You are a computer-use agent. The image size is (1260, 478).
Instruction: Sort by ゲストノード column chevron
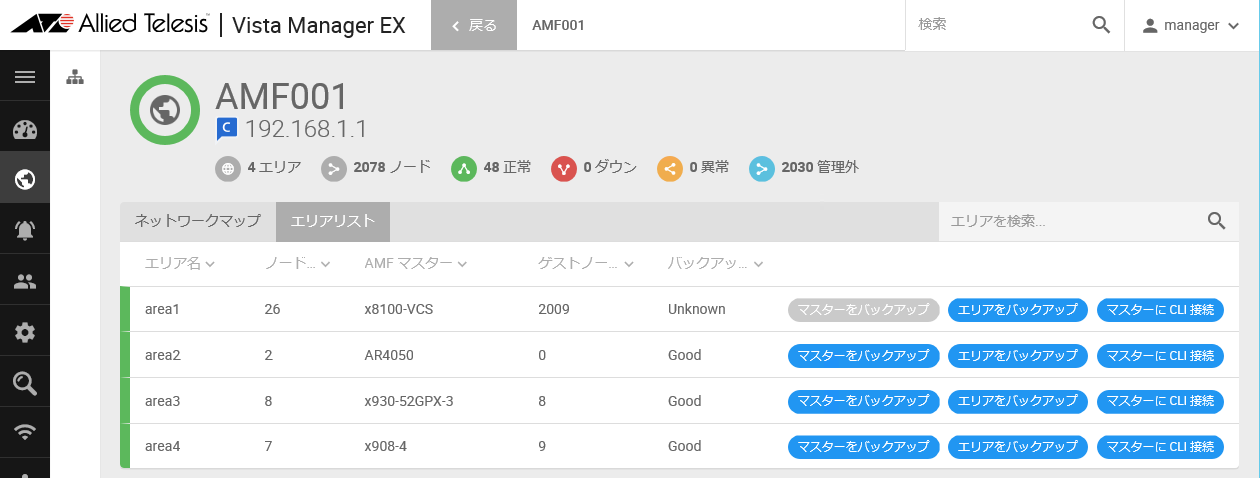coord(629,264)
